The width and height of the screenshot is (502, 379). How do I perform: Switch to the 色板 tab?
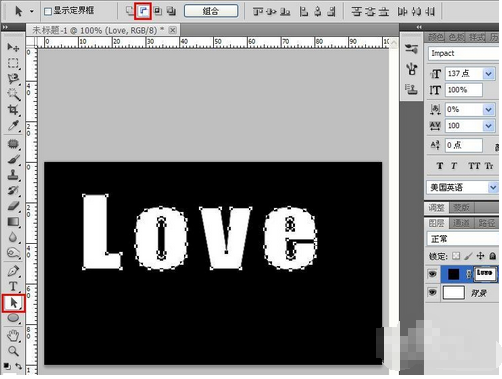click(456, 37)
